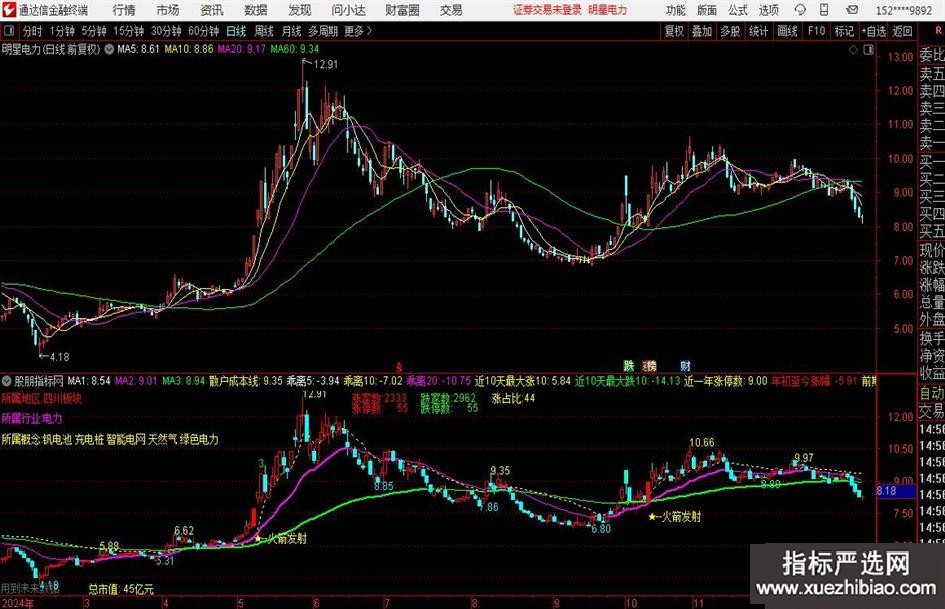Switch to 15分钟 chart period
Screen dimensions: 945x609
click(x=128, y=31)
